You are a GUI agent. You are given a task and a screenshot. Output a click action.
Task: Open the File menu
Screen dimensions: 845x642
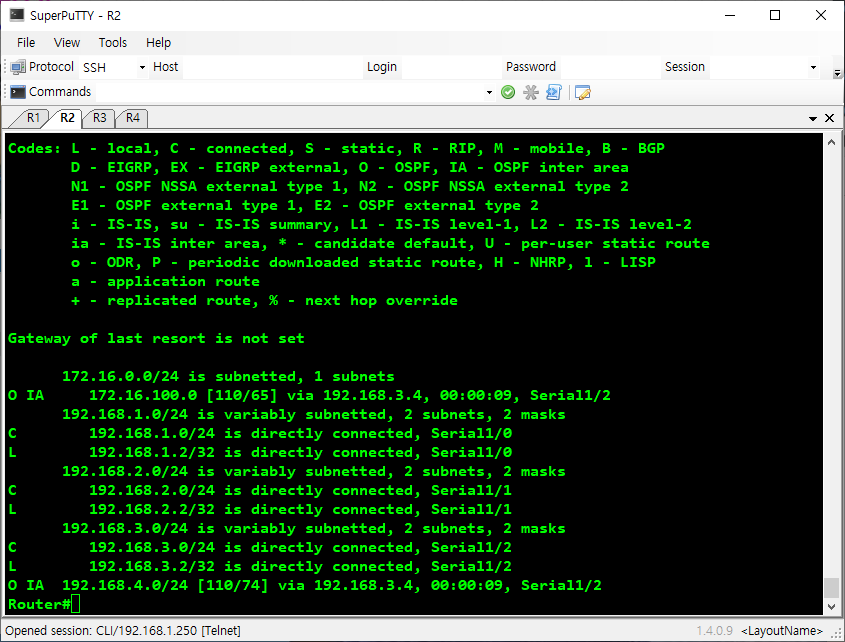pyautogui.click(x=26, y=43)
